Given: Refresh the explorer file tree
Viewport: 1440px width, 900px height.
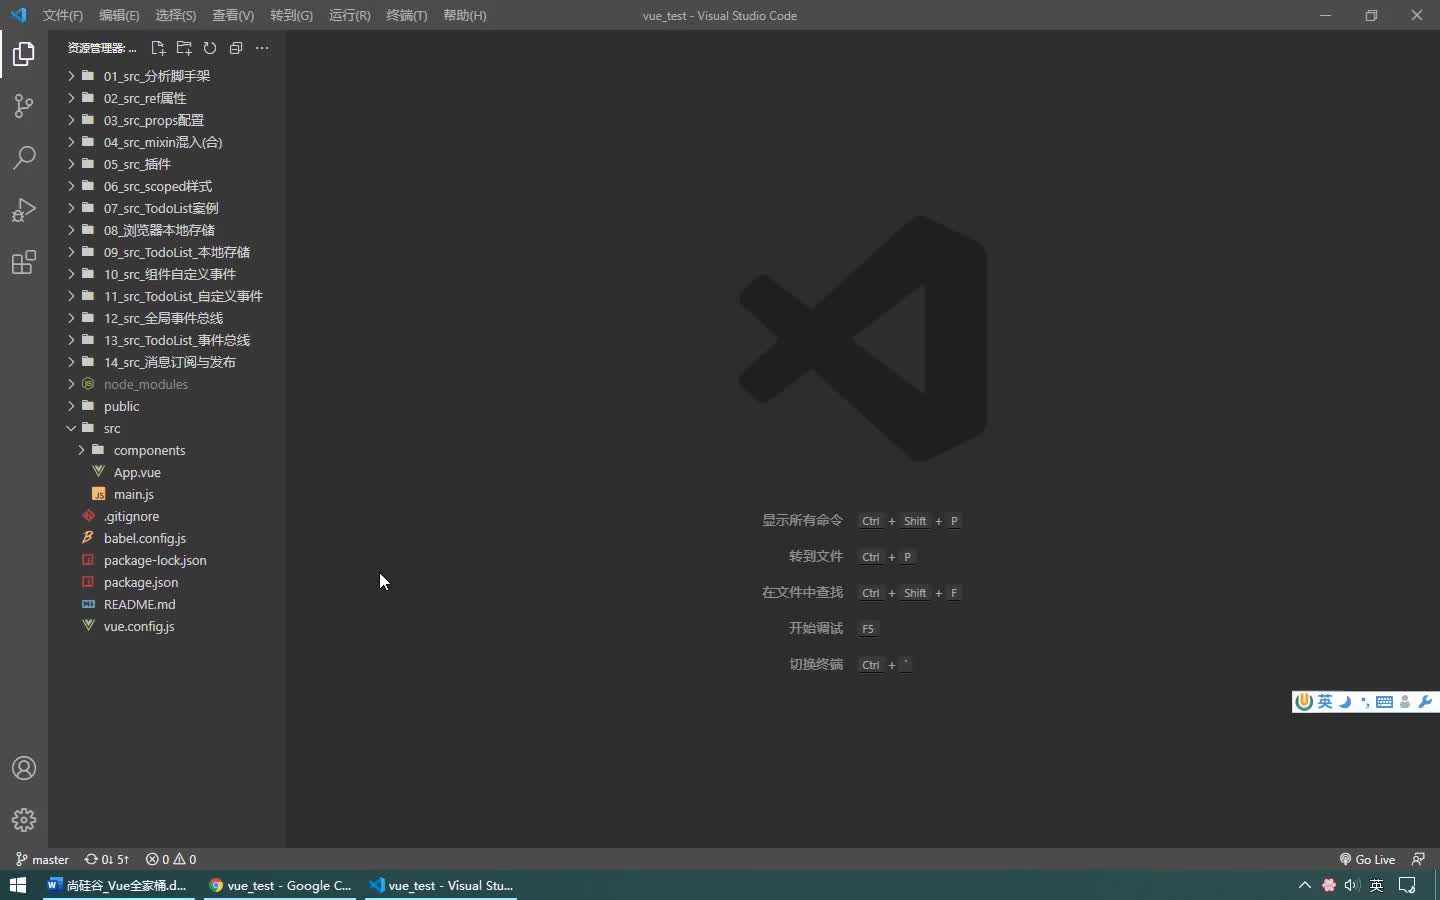Looking at the screenshot, I should [210, 48].
